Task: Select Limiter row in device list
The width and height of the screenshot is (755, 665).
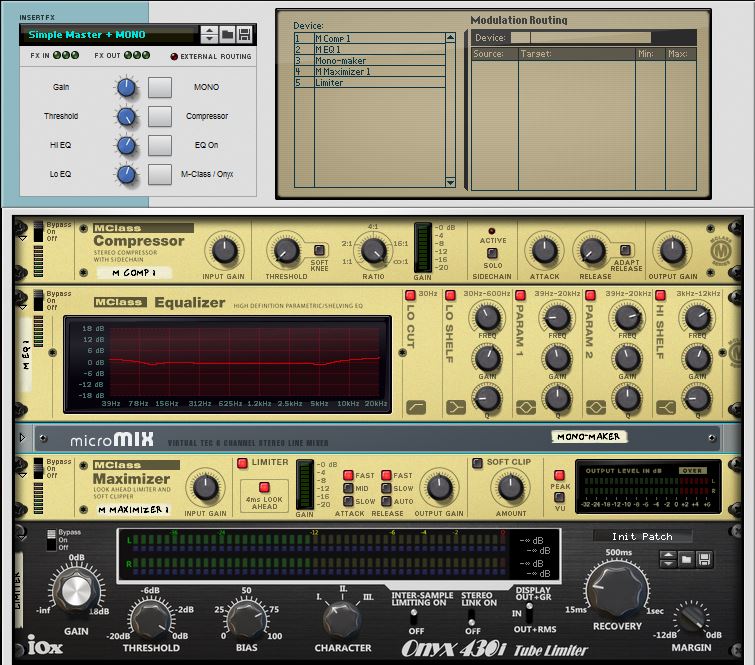Action: tap(370, 83)
